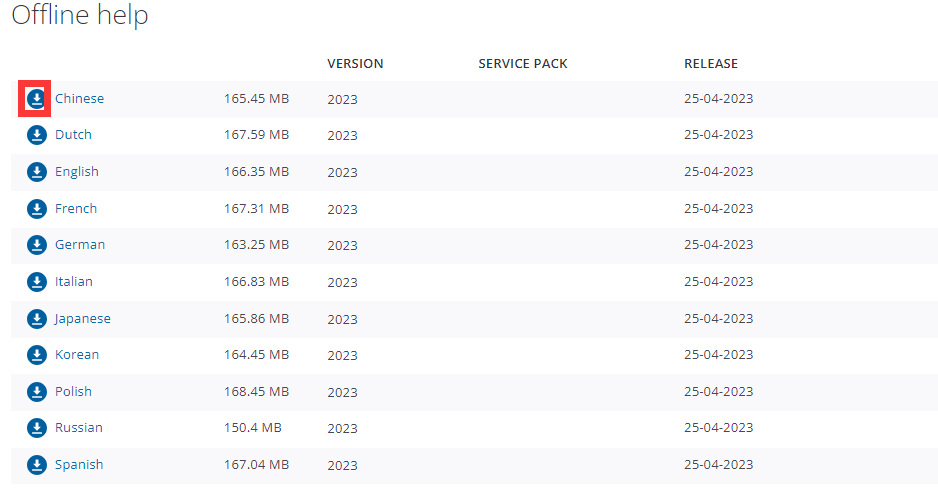Open the Chinese offline help link

coord(79,98)
